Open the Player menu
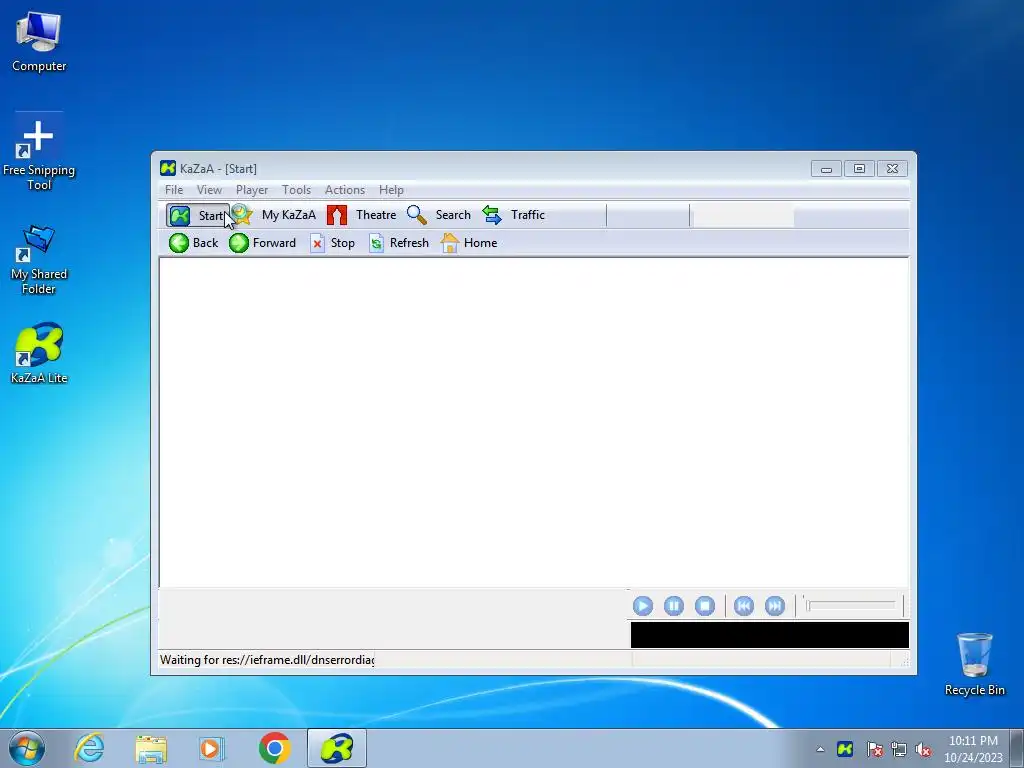The image size is (1024, 768). coord(251,190)
